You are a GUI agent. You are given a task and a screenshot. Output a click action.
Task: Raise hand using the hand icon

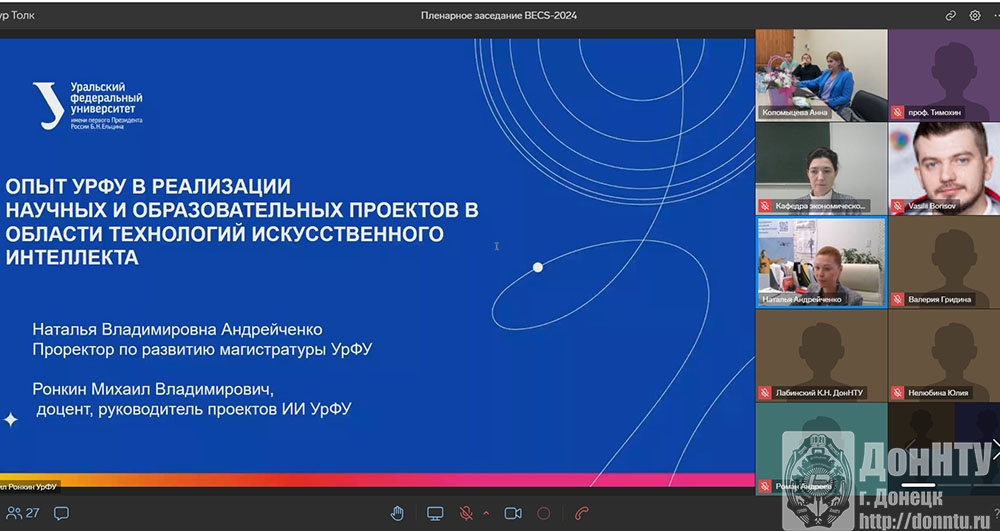(x=397, y=513)
